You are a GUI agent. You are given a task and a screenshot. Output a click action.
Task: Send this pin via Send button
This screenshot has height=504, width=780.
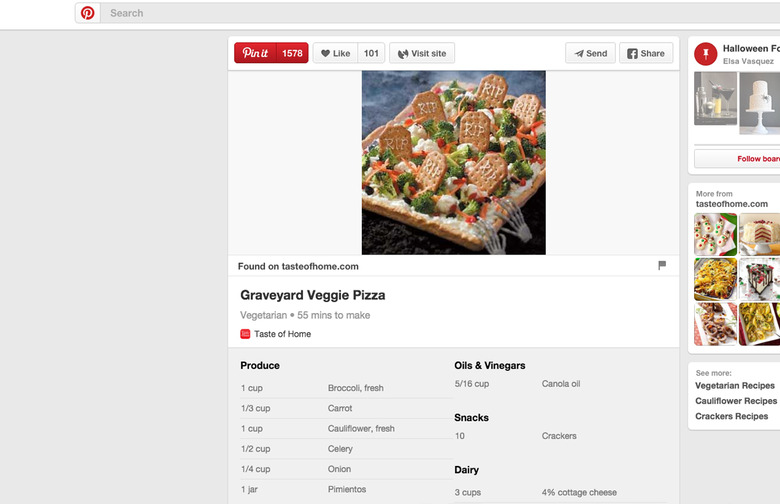[x=590, y=53]
